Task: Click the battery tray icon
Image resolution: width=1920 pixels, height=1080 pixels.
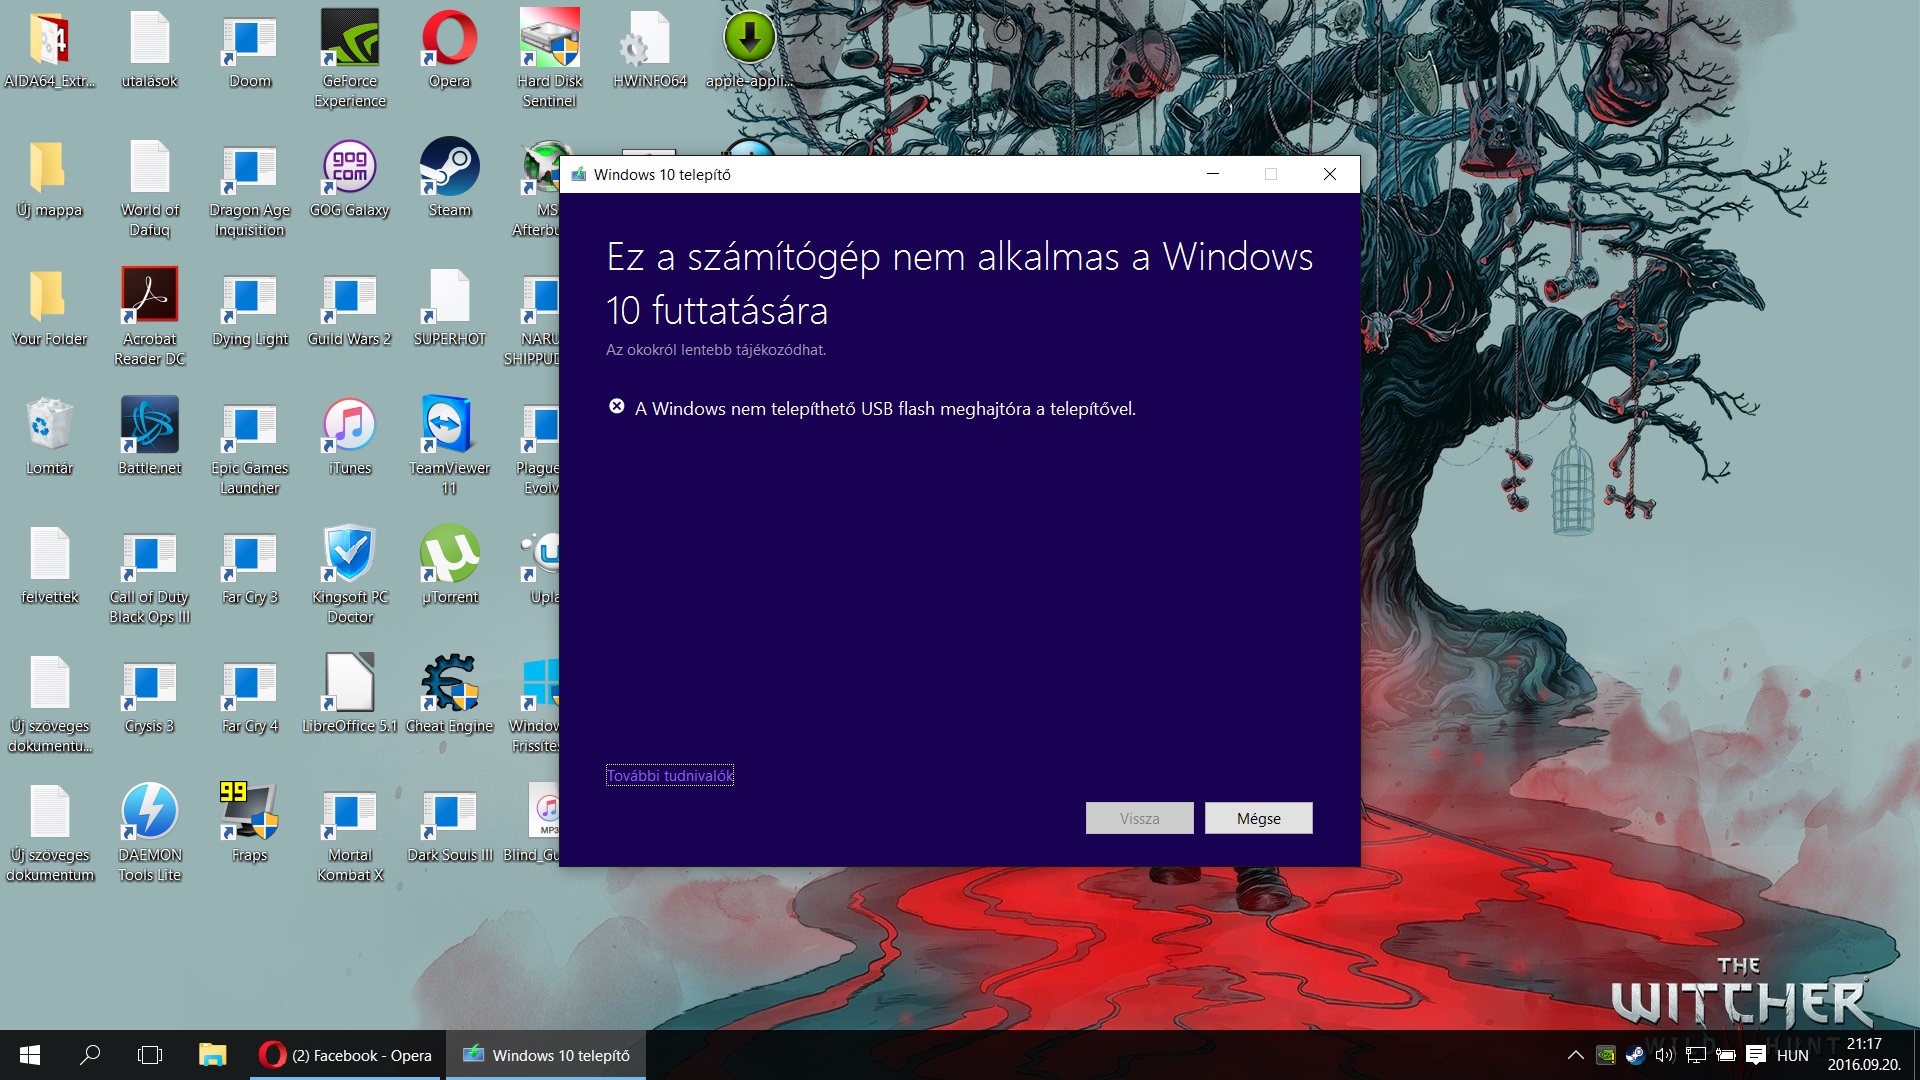Action: [x=1725, y=1055]
